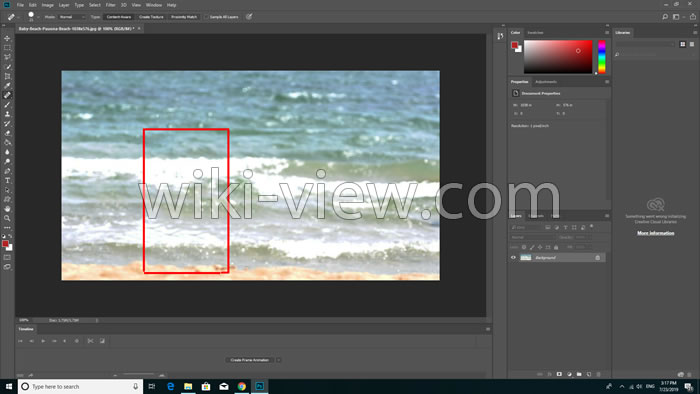Open the Image menu
The height and width of the screenshot is (394, 700).
tap(47, 5)
